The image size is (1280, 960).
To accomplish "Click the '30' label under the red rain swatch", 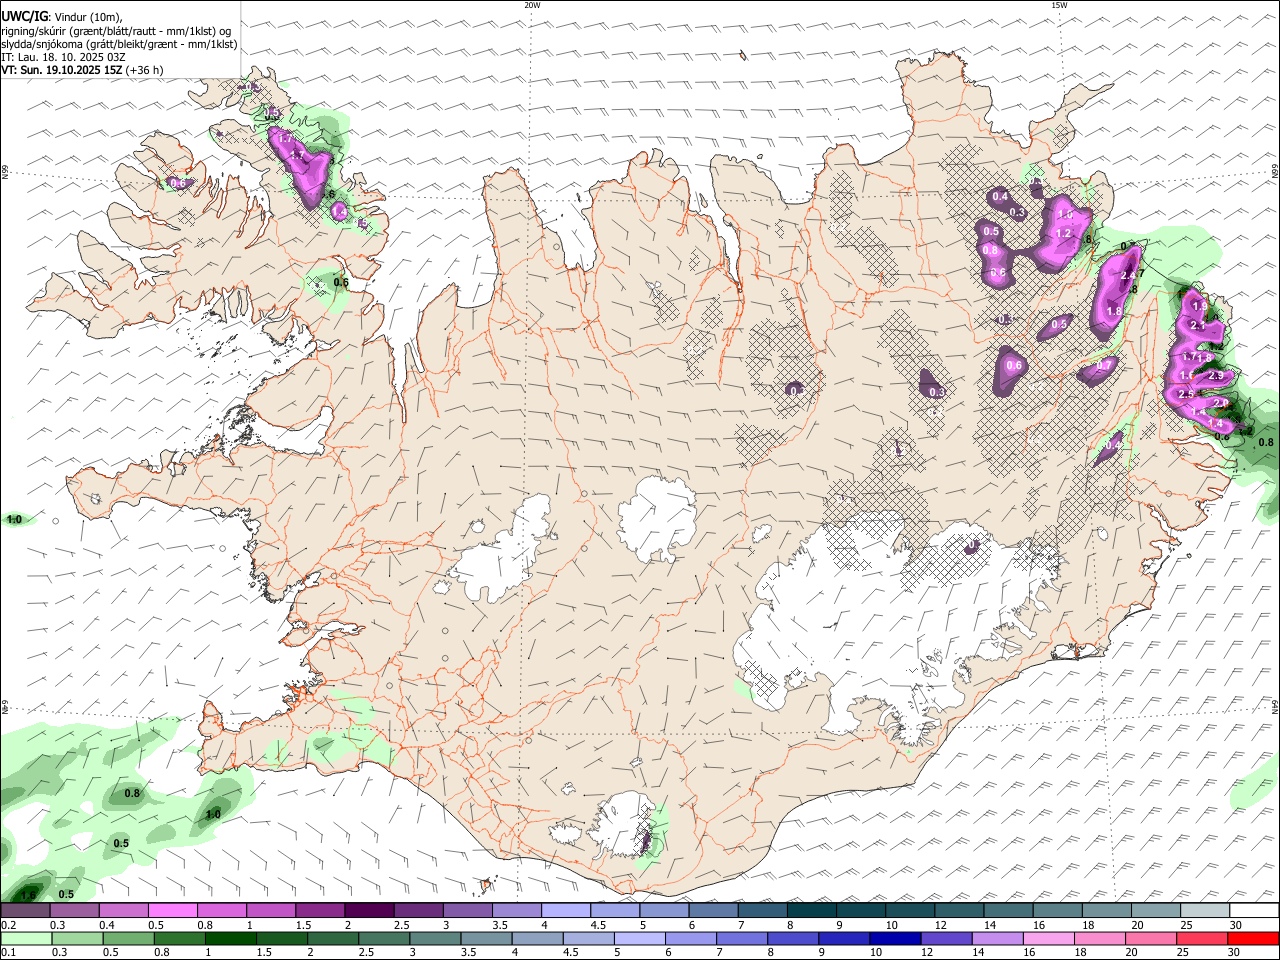I will point(1236,953).
